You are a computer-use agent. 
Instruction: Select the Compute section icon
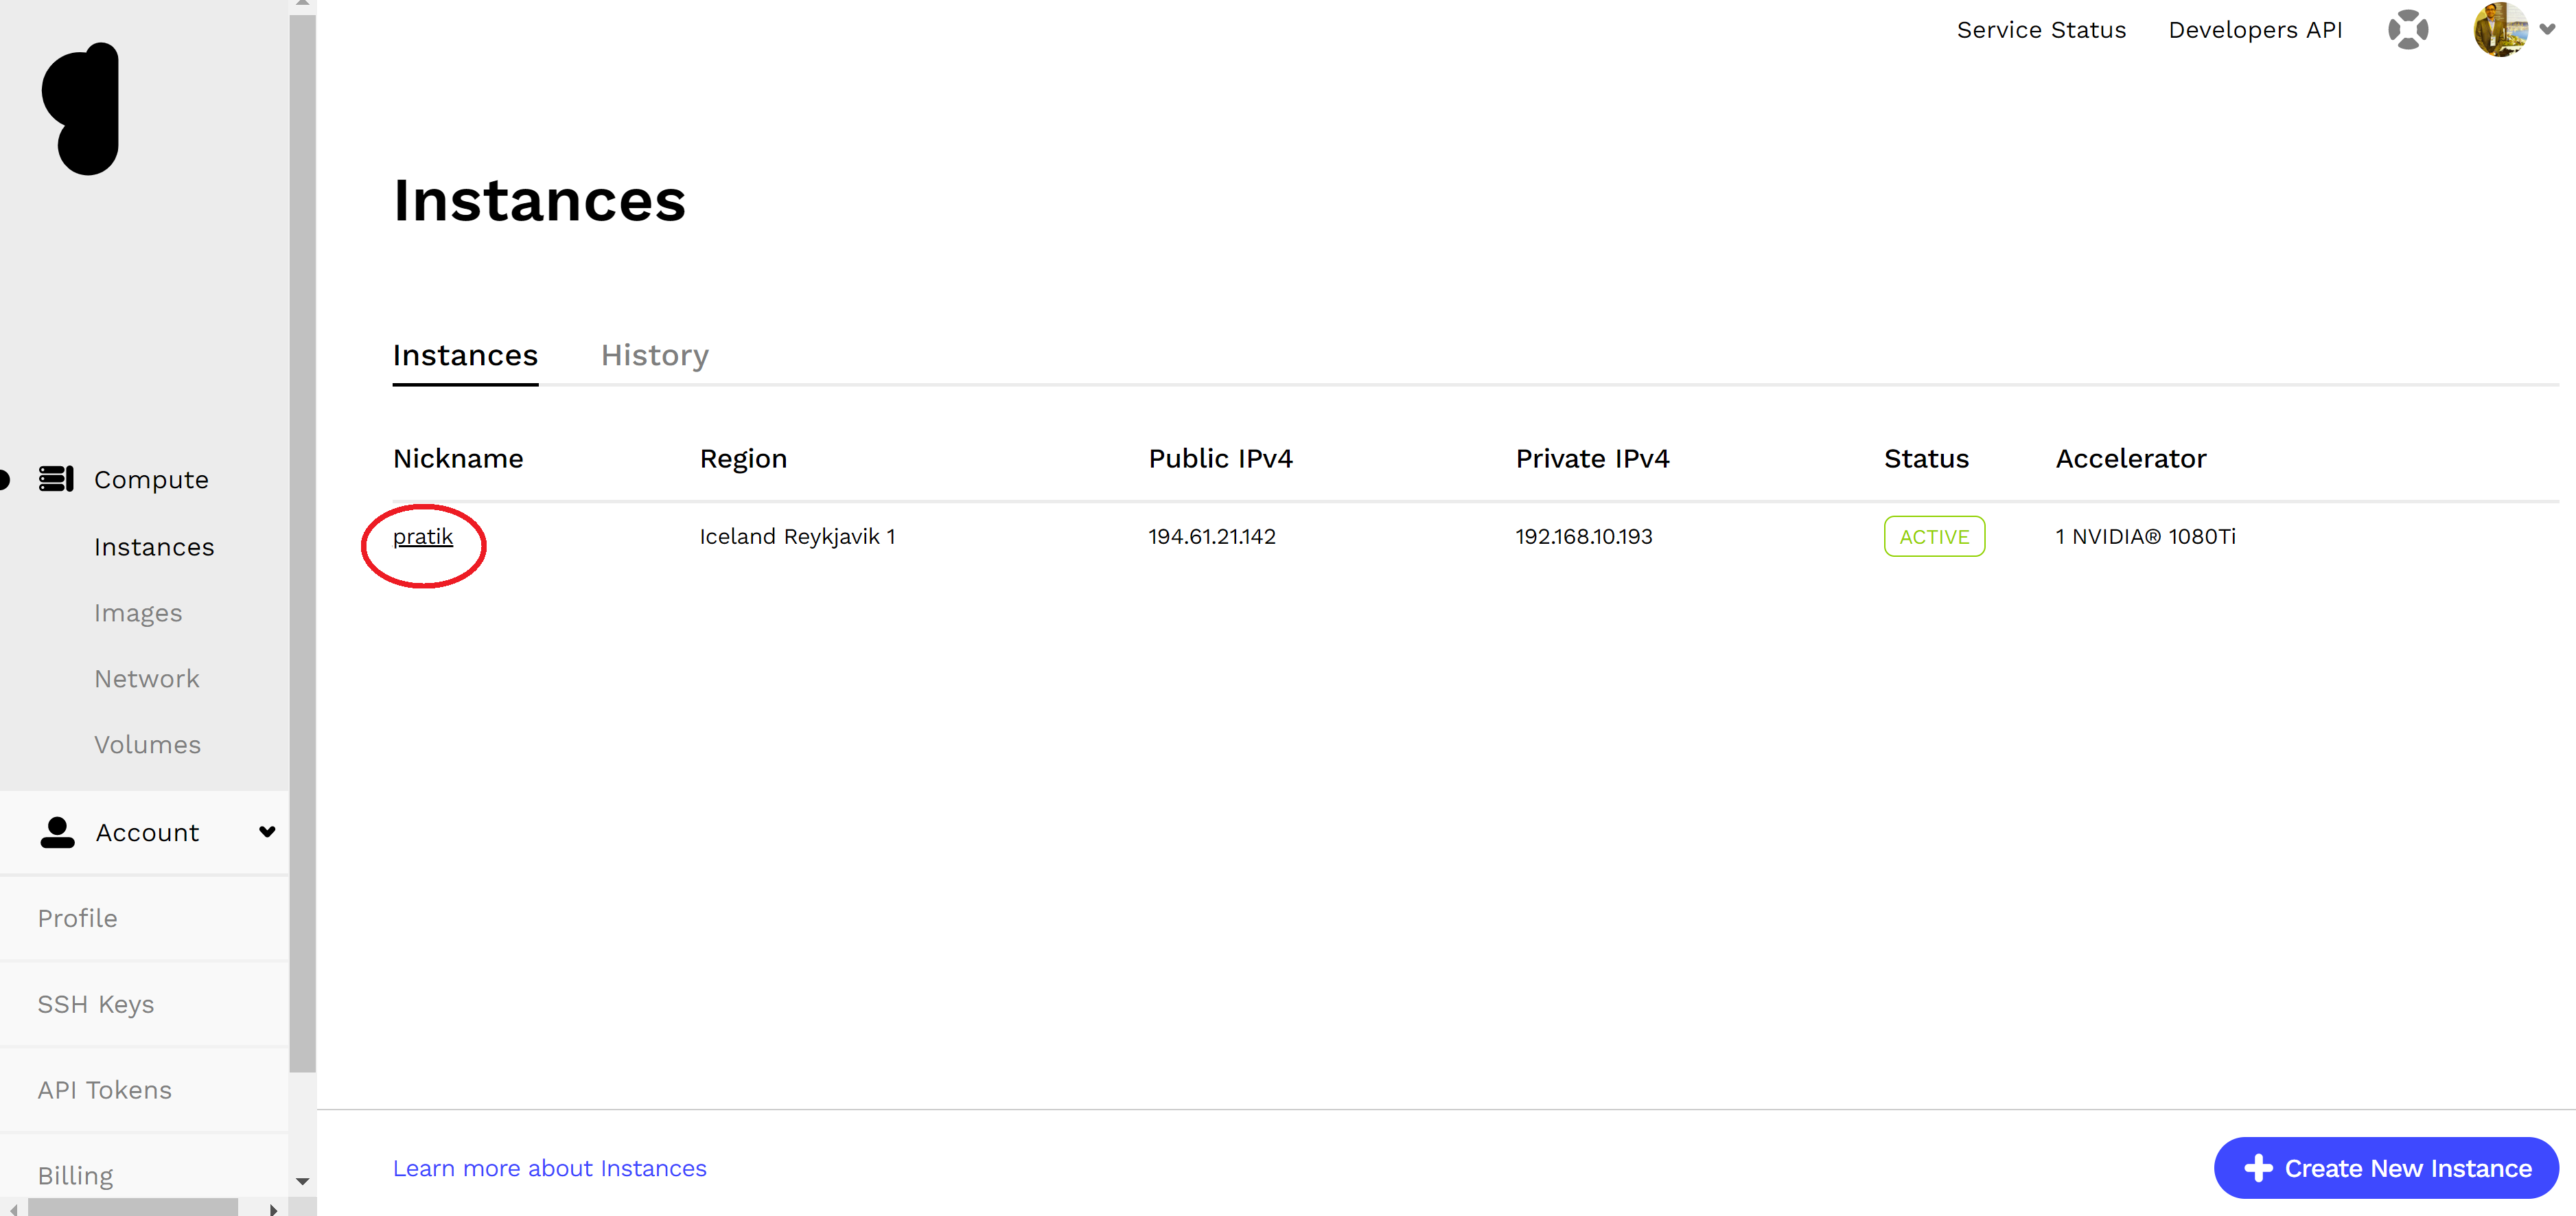[x=57, y=479]
